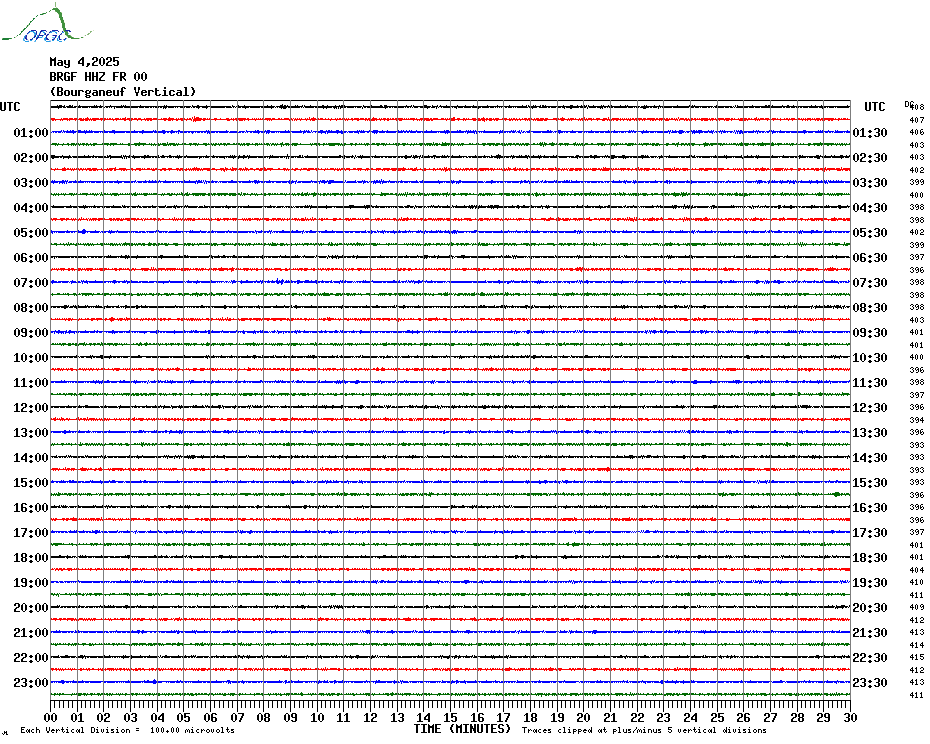Screen dimensions: 930x744
Task: Click the left 'UTC' axis header
Action: point(10,107)
